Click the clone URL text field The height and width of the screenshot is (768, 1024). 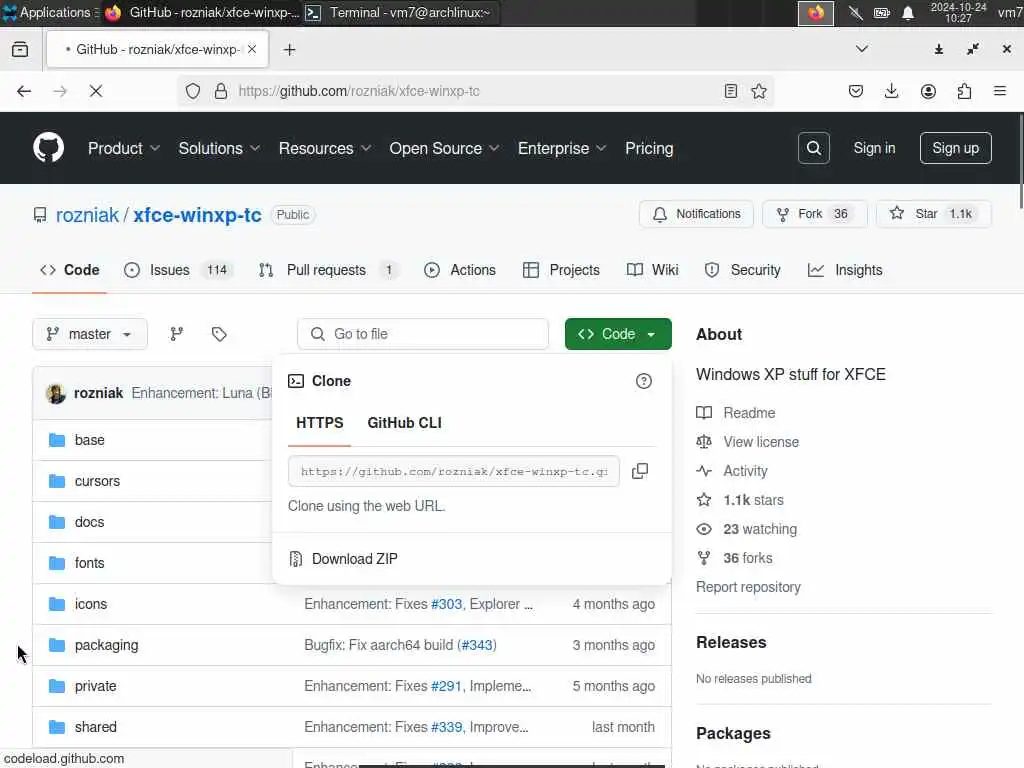(454, 471)
